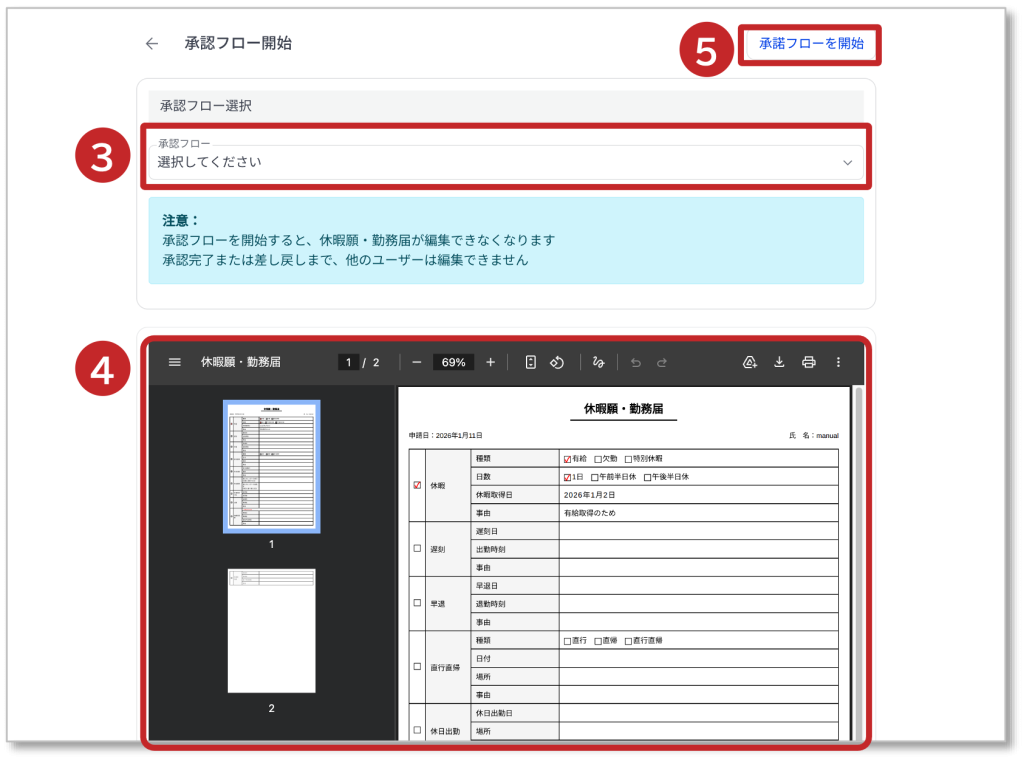Viewport: 1024px width, 760px height.
Task: Select the page 2 thumbnail
Action: coord(271,631)
